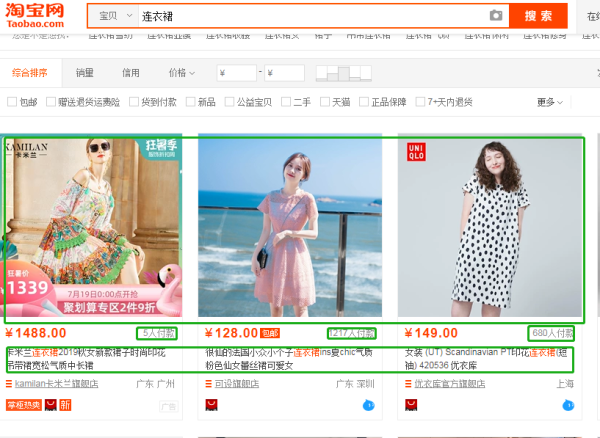Image resolution: width=600 pixels, height=438 pixels.
Task: Click the 广告 tag on Kamilan listing
Action: [x=168, y=406]
